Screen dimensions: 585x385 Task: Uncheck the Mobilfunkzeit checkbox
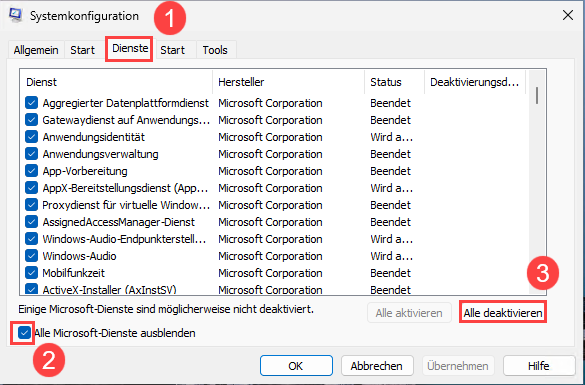pyautogui.click(x=31, y=273)
